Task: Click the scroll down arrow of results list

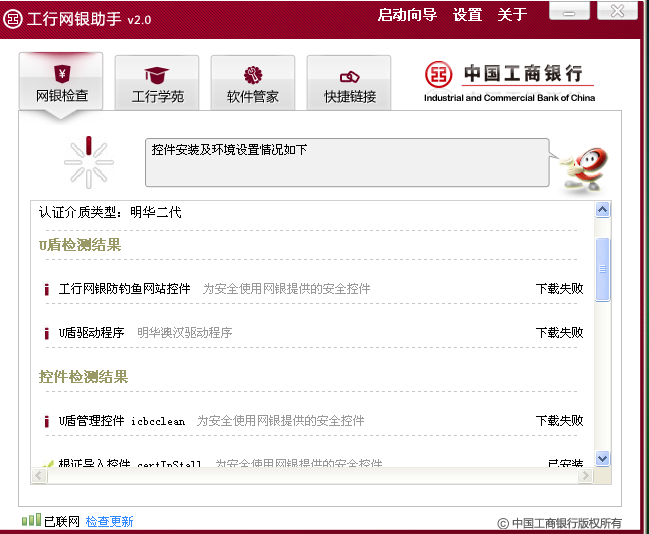Action: [x=603, y=459]
